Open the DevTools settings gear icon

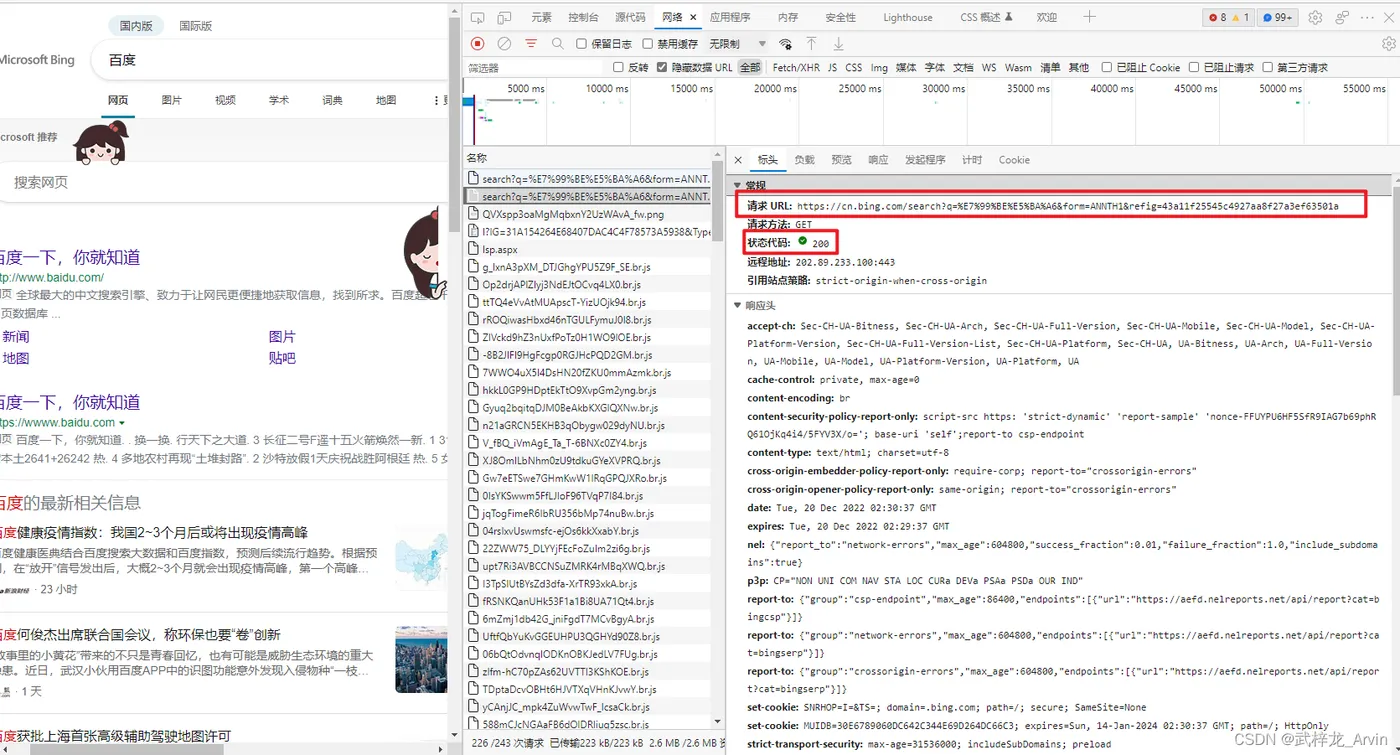coord(1315,18)
